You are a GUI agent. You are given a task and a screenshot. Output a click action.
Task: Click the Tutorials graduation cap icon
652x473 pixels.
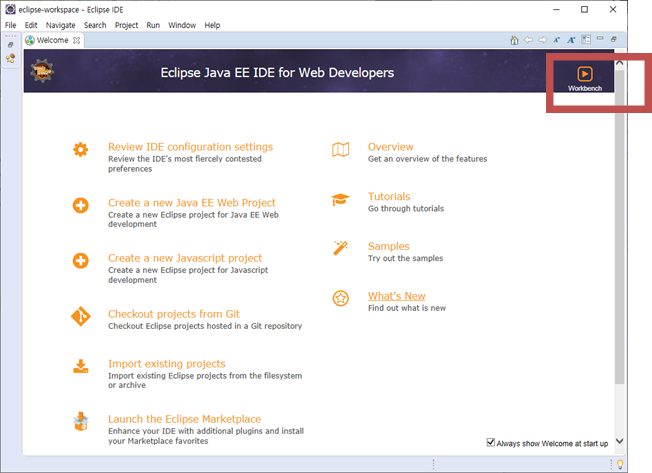341,200
